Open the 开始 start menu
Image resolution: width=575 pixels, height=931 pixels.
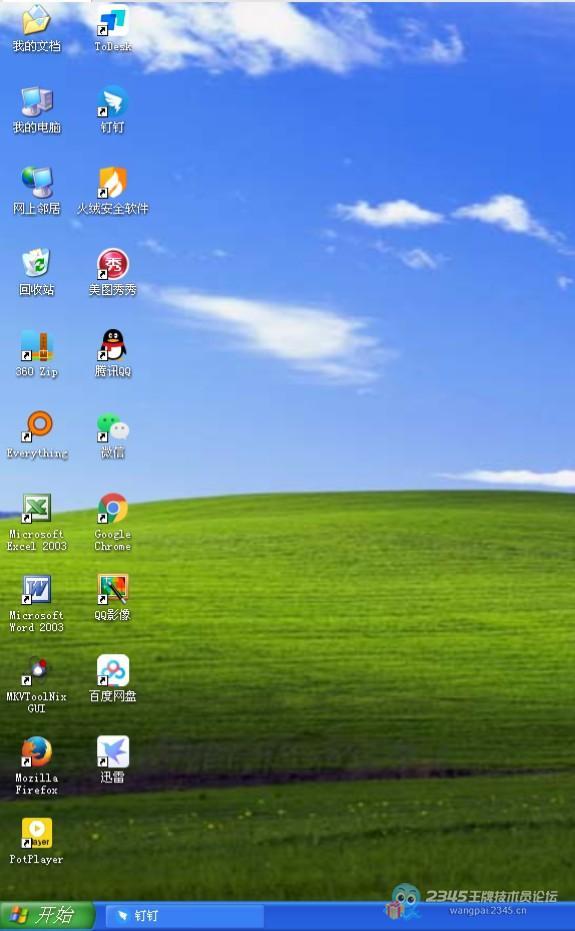tap(47, 915)
